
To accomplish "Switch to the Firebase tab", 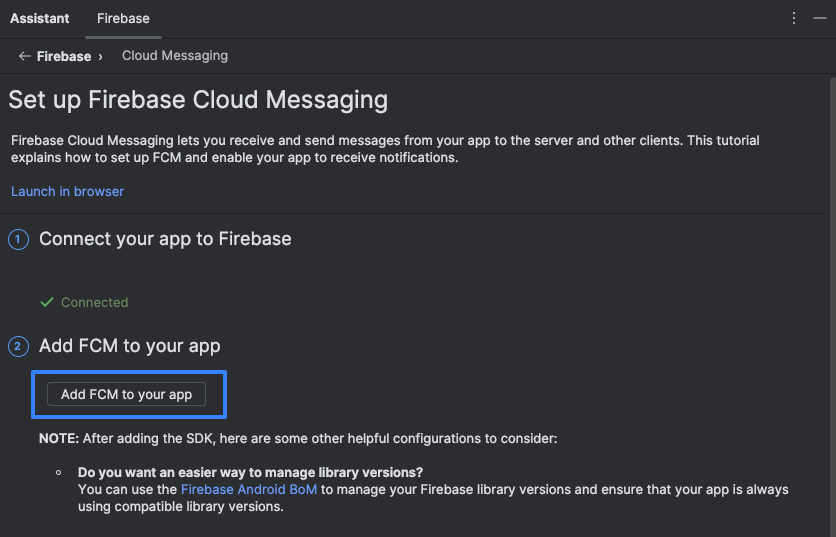I will (123, 19).
